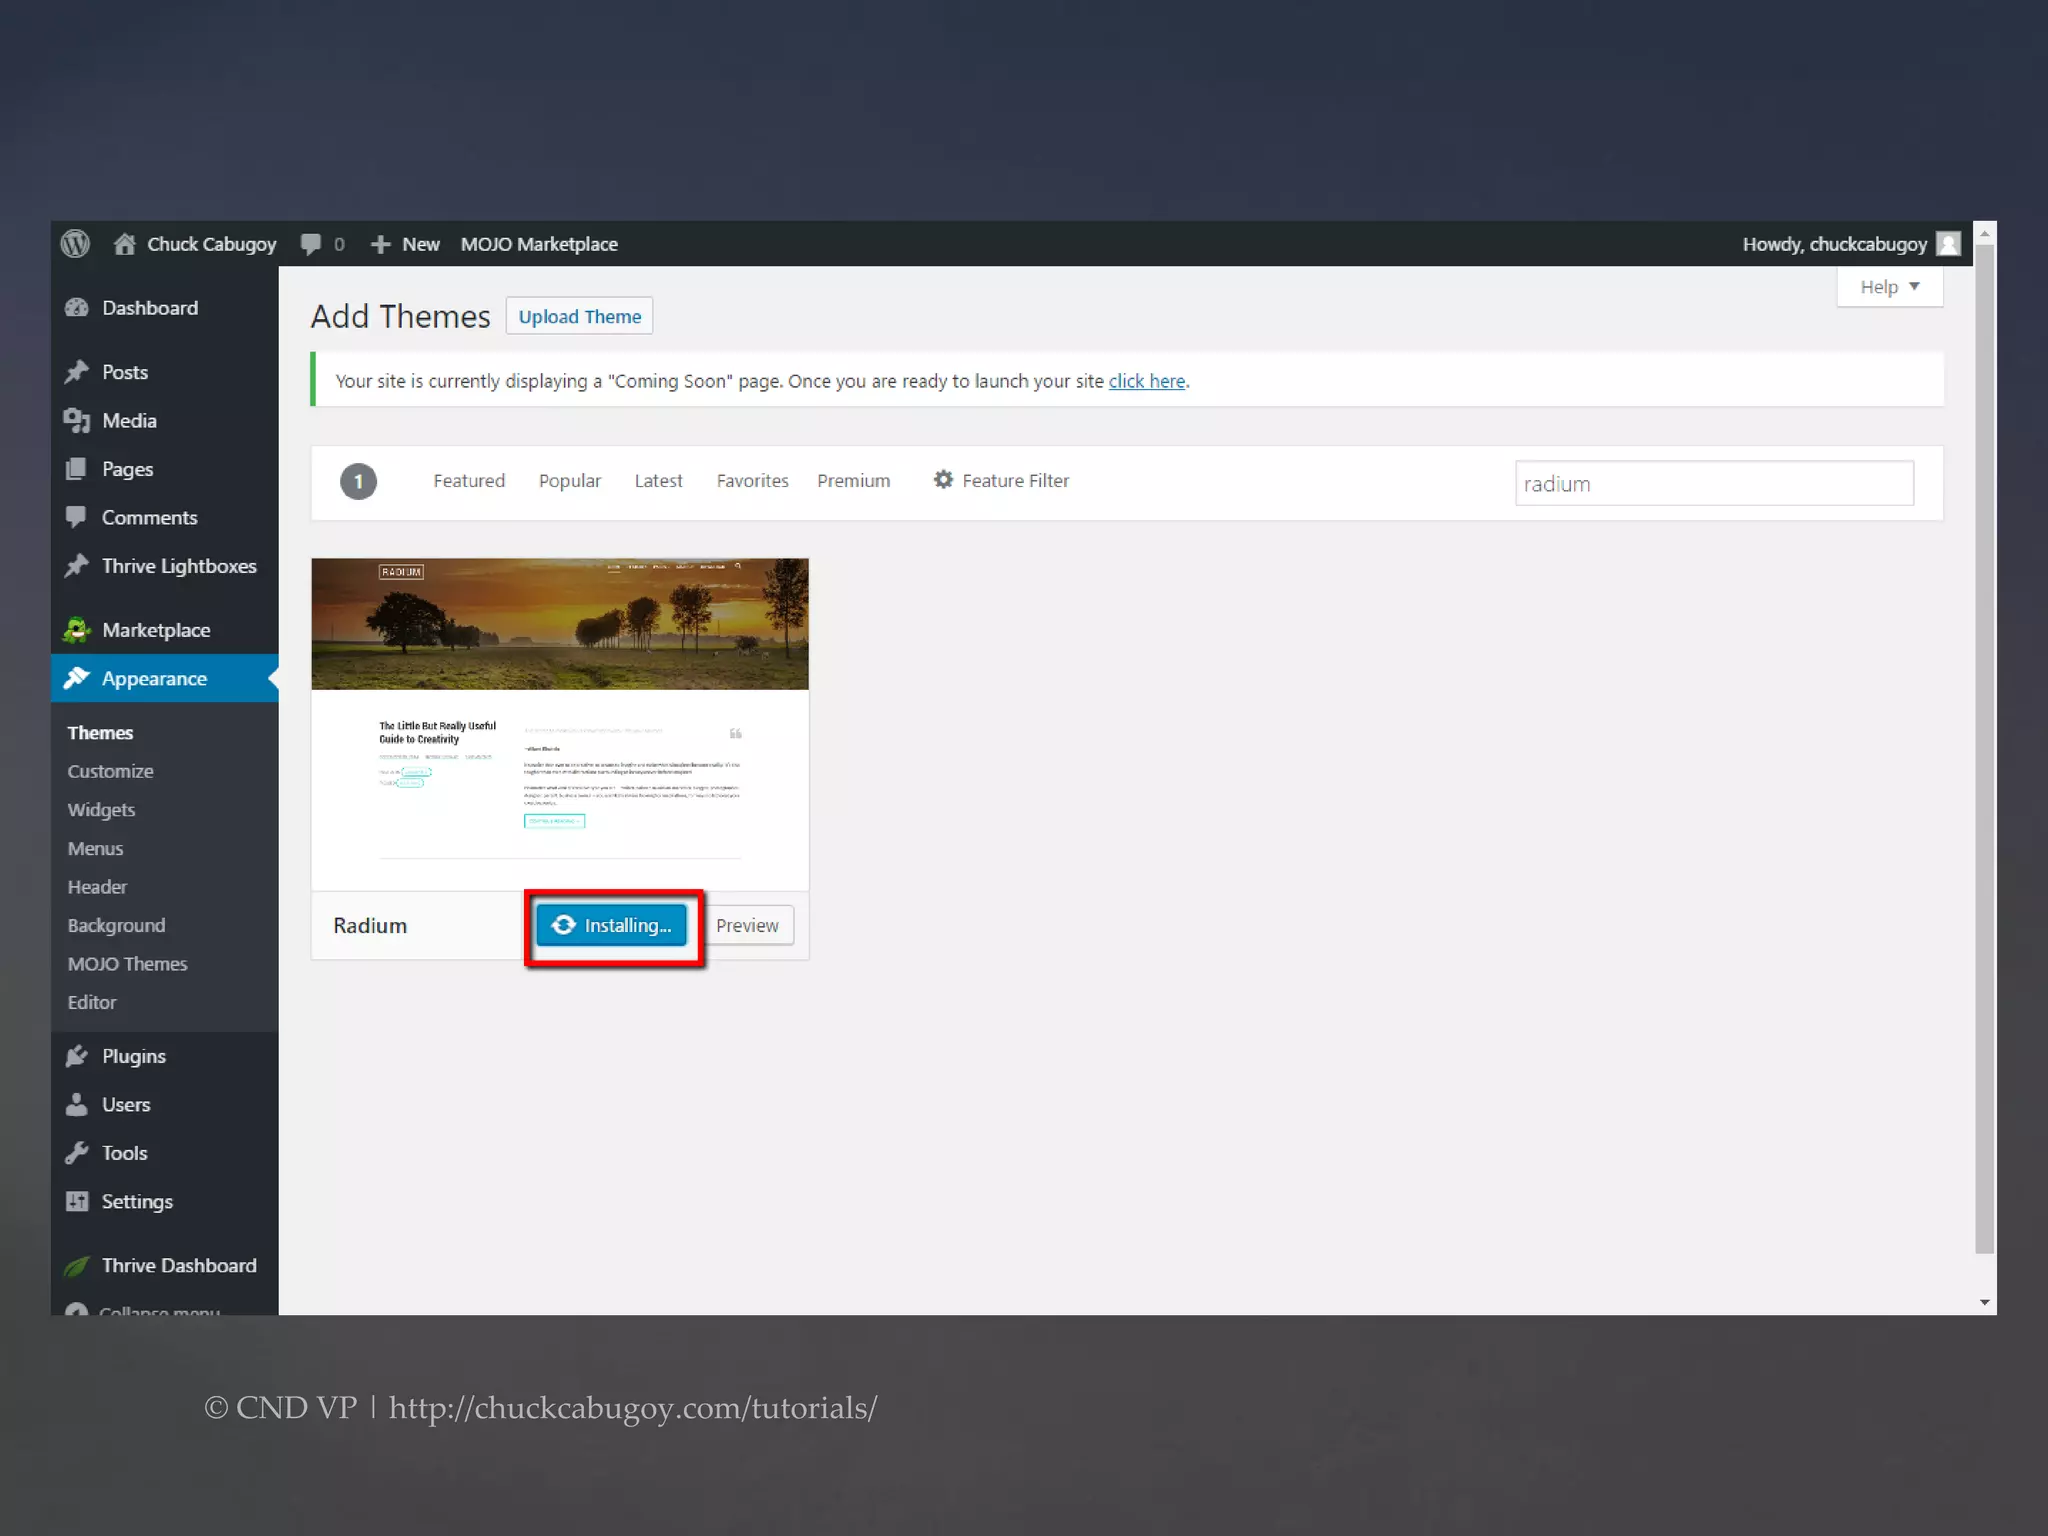Switch to the Latest tab
The image size is (2048, 1536).
point(658,481)
